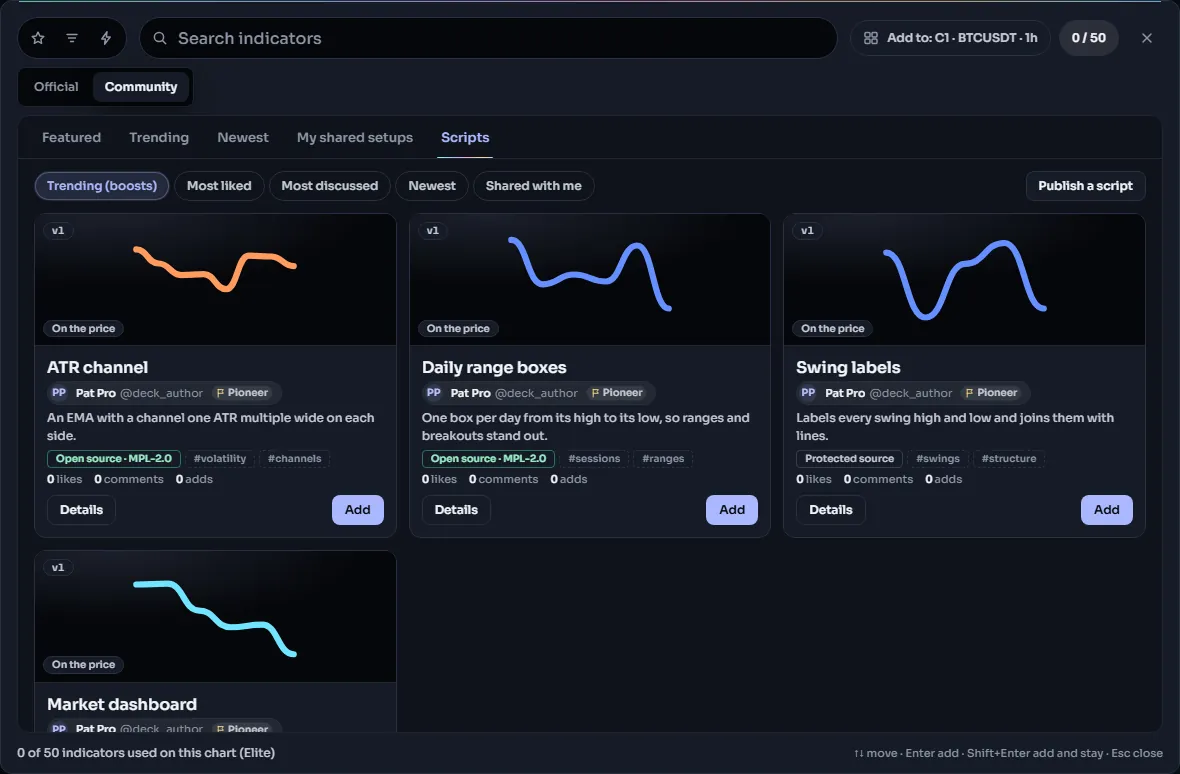Open the Trending tab
This screenshot has height=774, width=1180.
(x=159, y=138)
